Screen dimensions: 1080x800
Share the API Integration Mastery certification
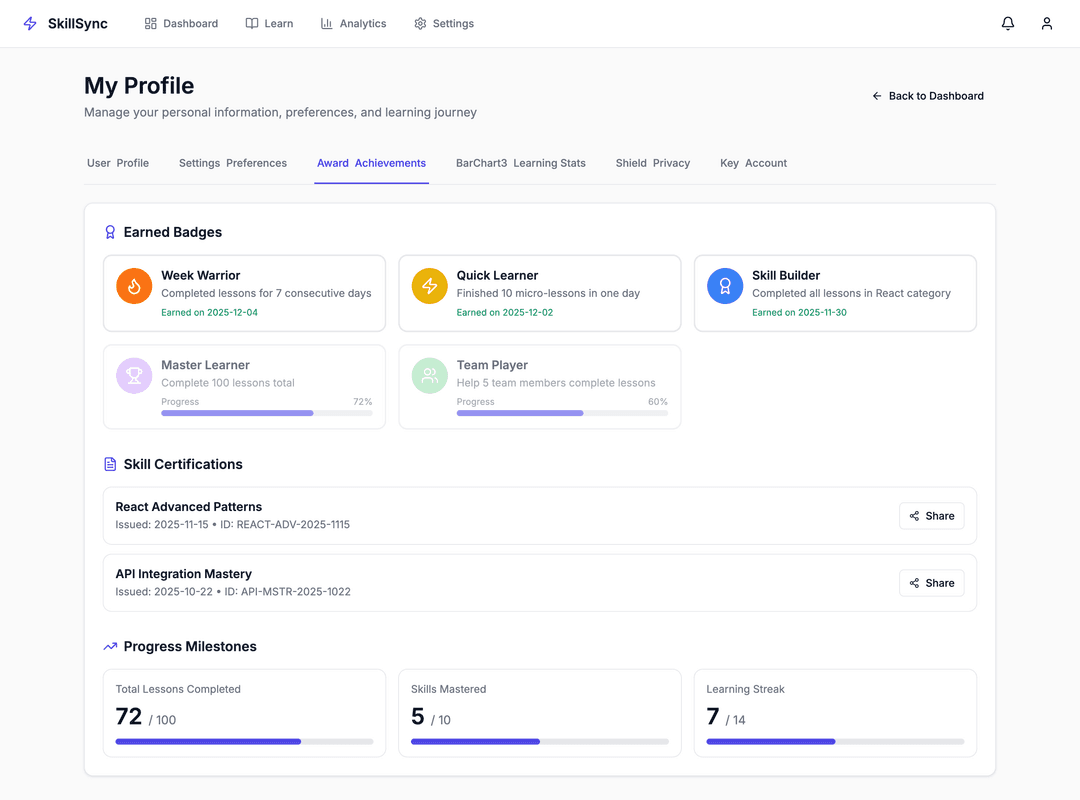pos(931,583)
